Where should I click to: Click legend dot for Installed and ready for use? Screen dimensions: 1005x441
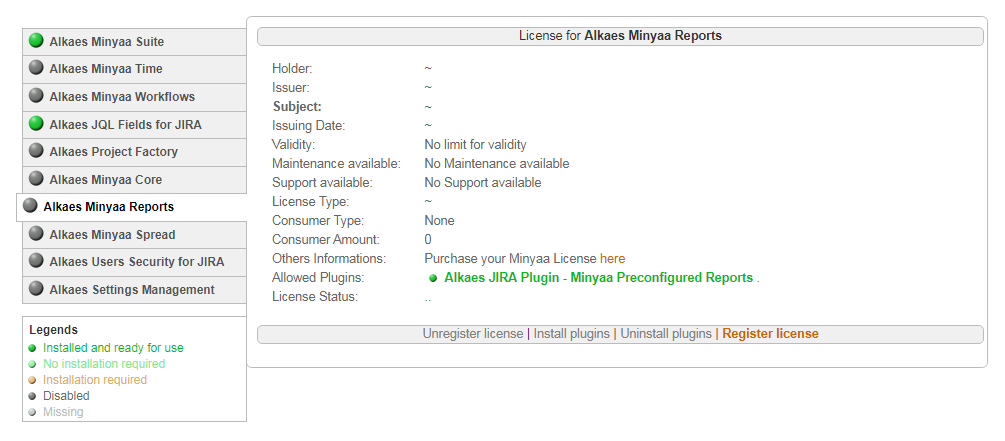[33, 348]
